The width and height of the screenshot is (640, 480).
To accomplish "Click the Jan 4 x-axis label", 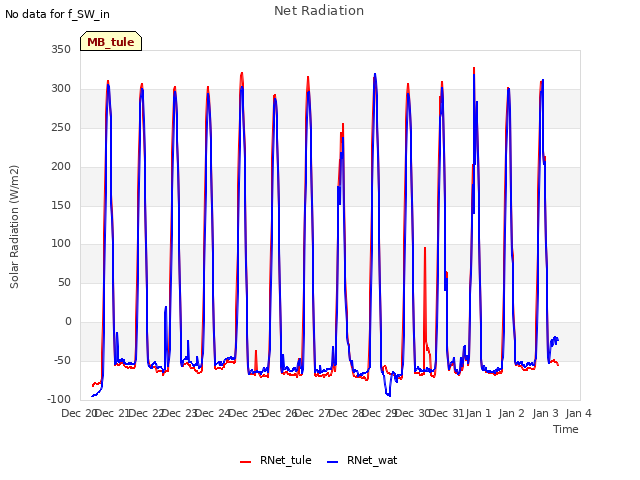I will pyautogui.click(x=578, y=413).
